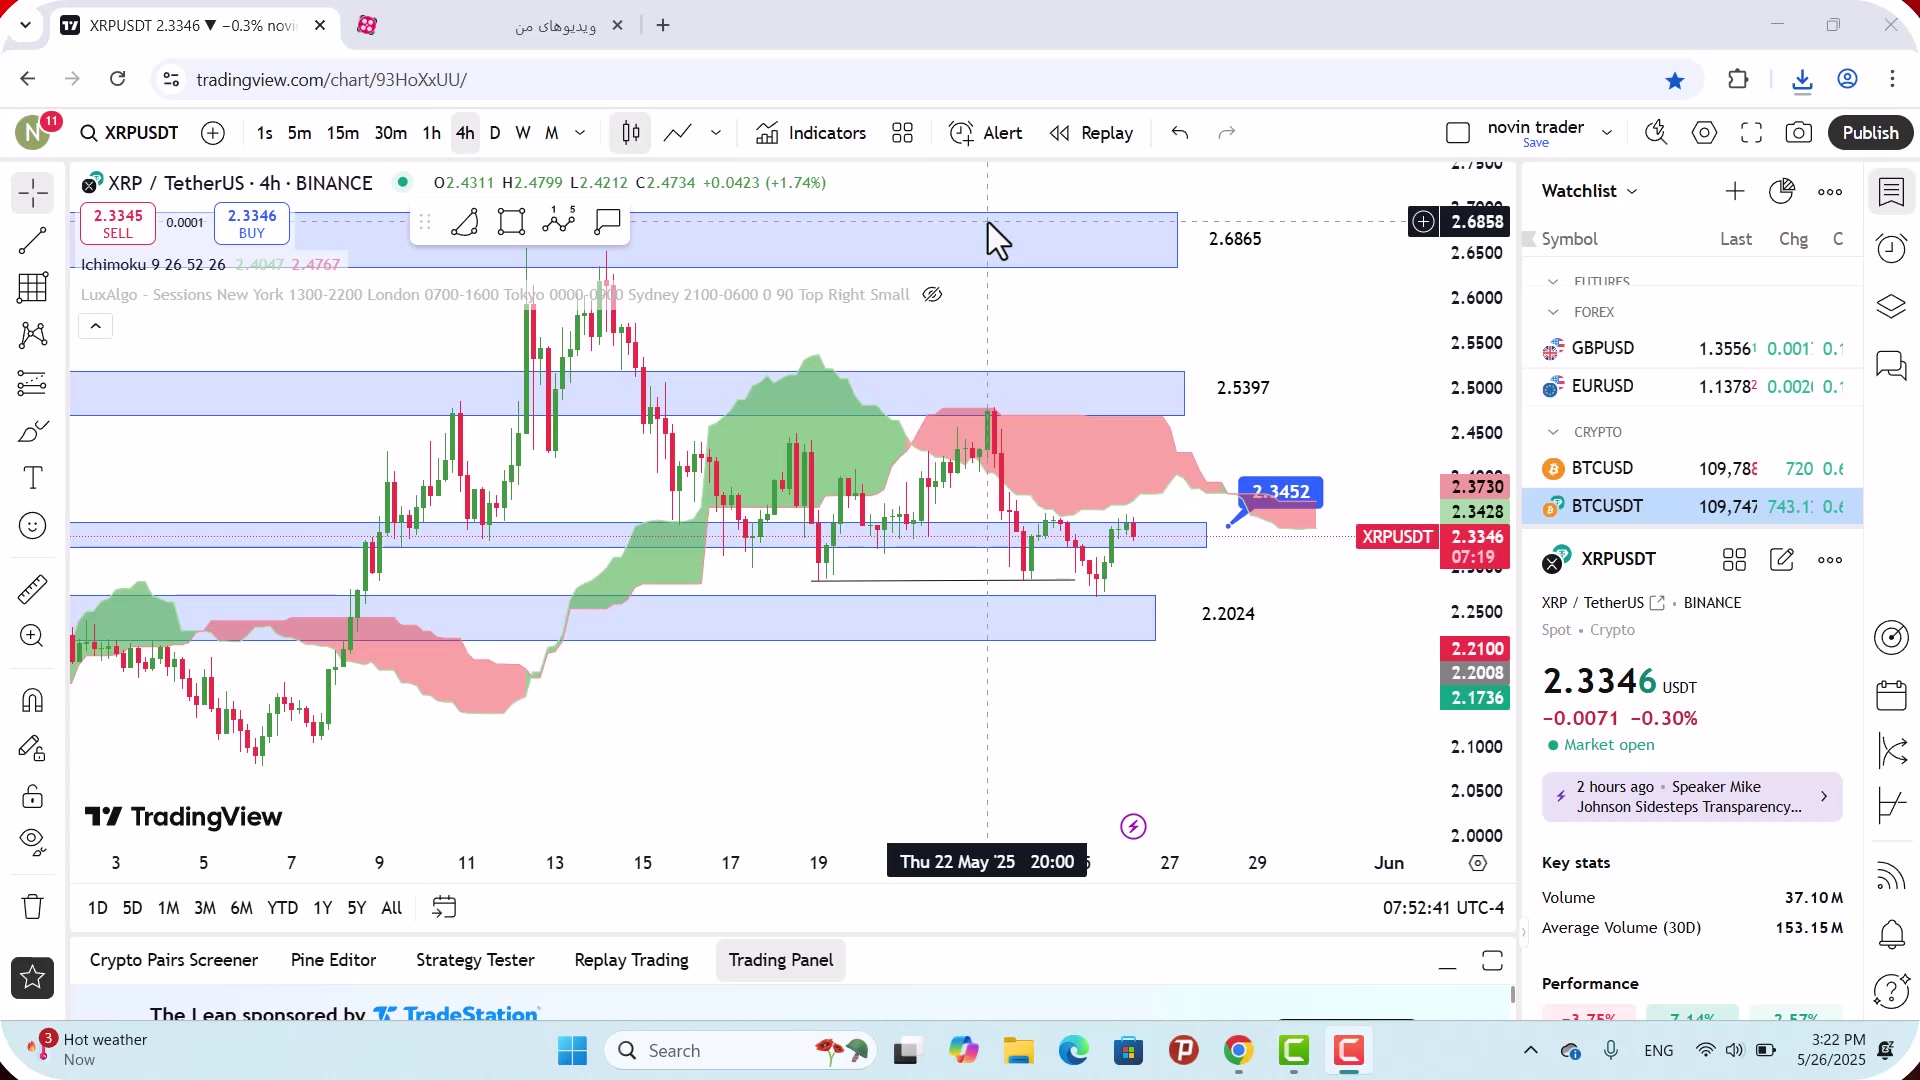Screen dimensions: 1920x1080
Task: Collapse the FUTURES watchlist section
Action: (1553, 282)
